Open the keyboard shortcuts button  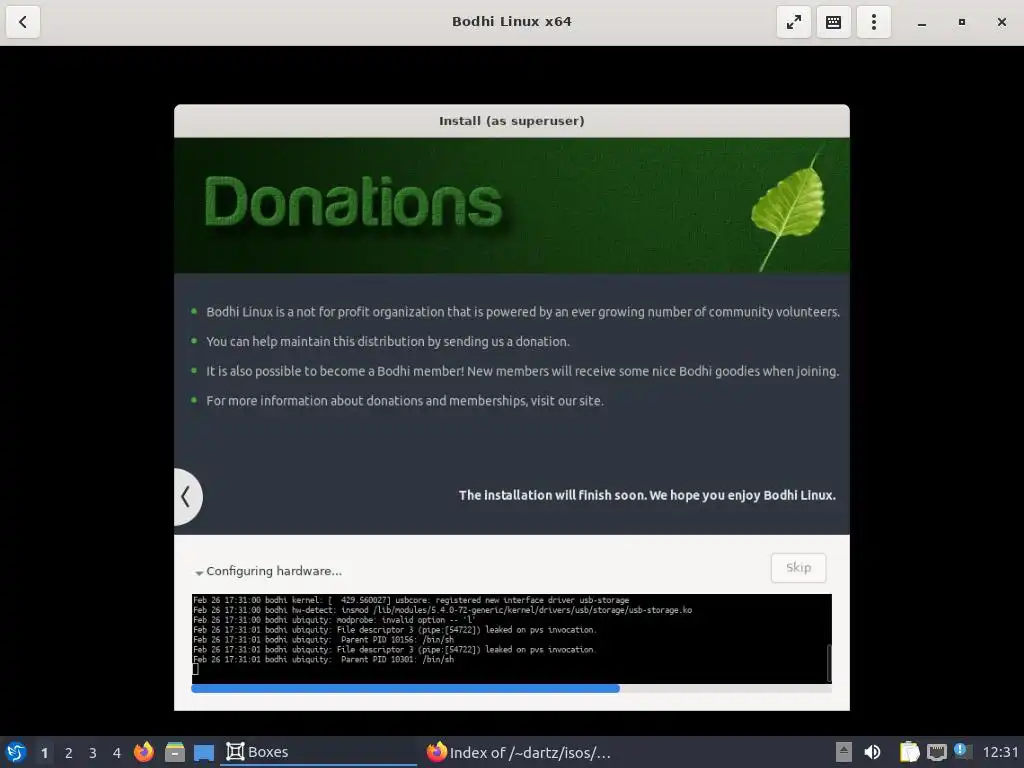click(x=833, y=22)
